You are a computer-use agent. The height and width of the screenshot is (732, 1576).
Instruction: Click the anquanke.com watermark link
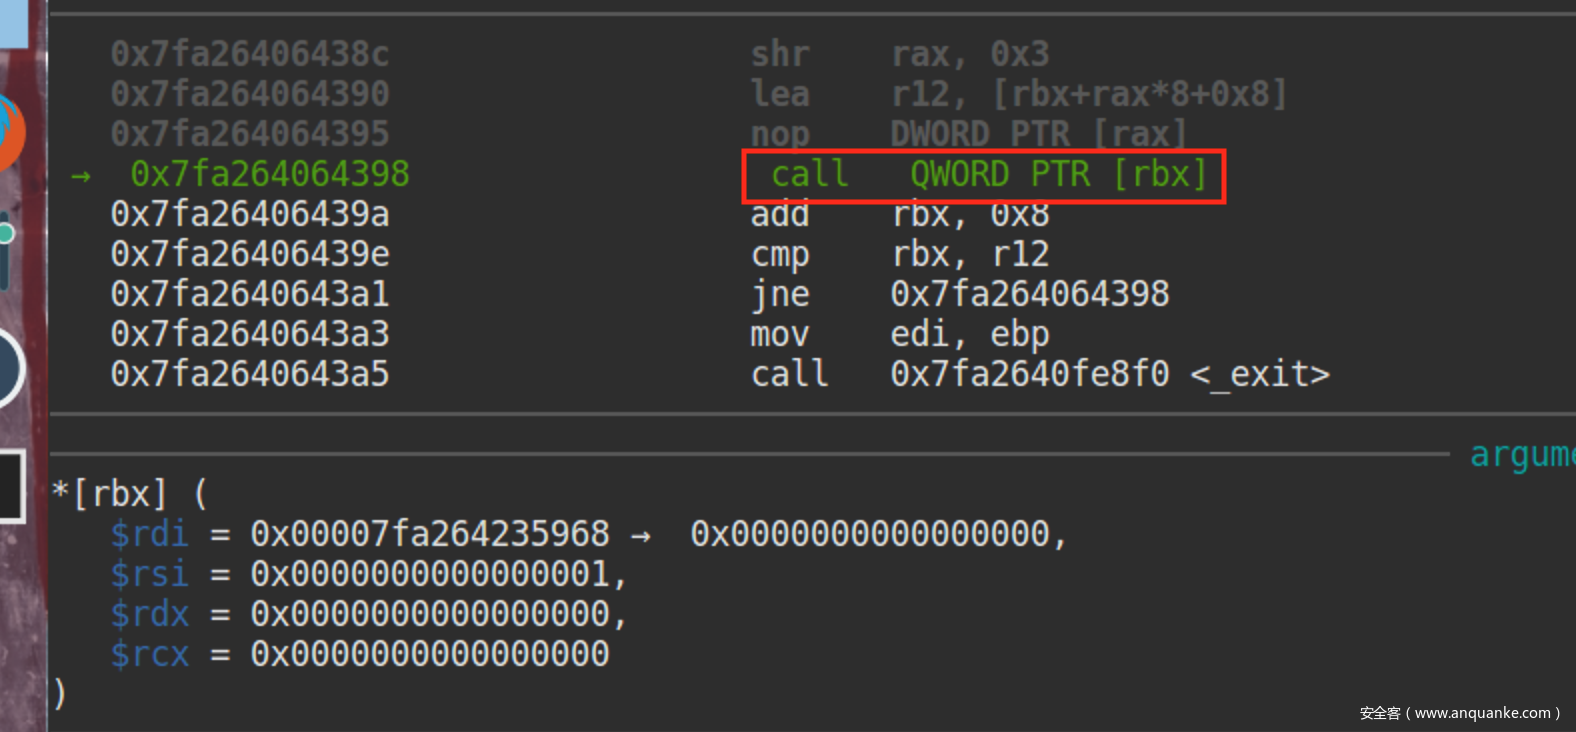[1460, 713]
